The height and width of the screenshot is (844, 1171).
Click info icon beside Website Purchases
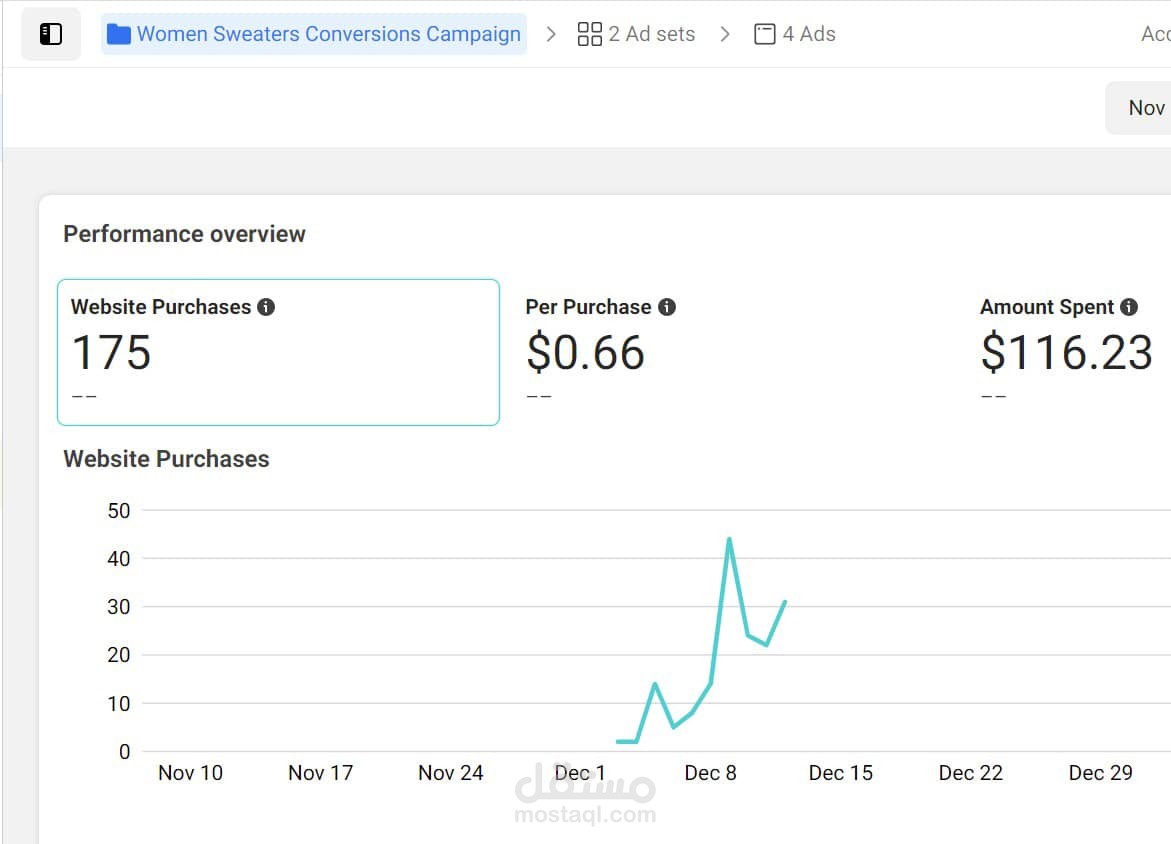(x=266, y=307)
